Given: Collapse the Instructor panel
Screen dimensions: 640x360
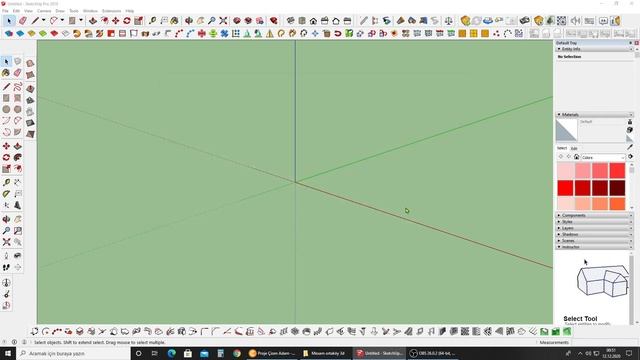Looking at the screenshot, I should pos(595,247).
